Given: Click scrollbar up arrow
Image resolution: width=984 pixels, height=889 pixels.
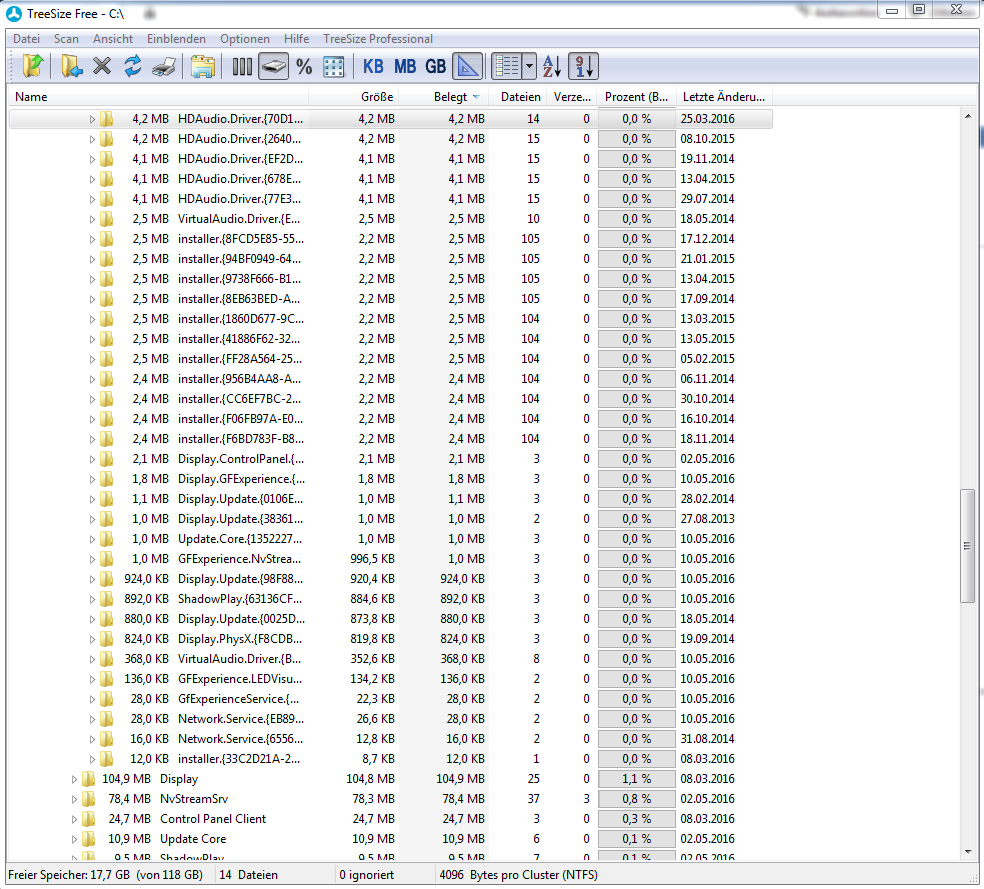Looking at the screenshot, I should pyautogui.click(x=967, y=116).
